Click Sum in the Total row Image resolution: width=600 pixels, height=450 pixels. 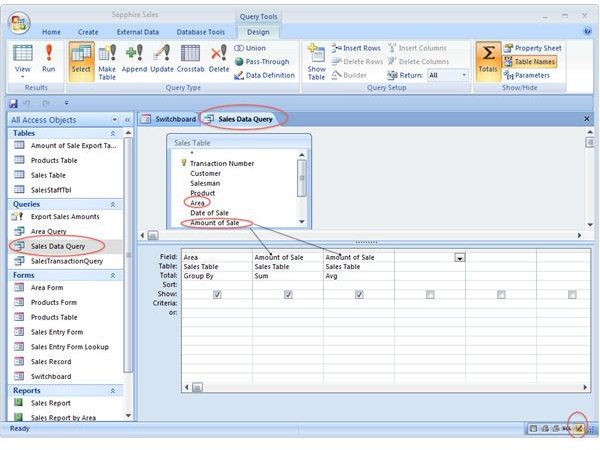click(x=261, y=276)
